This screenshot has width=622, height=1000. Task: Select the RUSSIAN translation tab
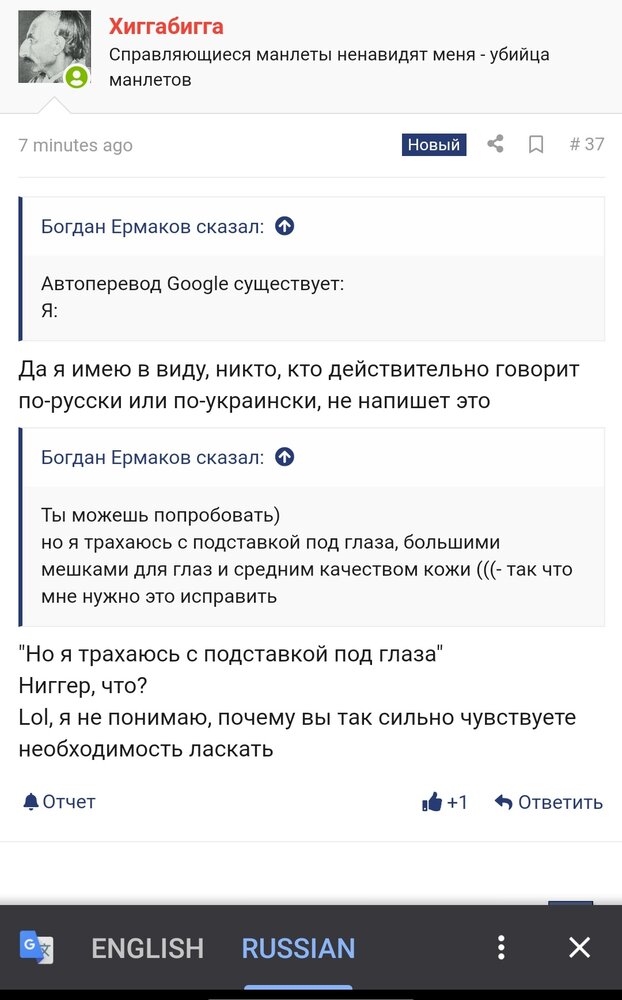coord(298,948)
